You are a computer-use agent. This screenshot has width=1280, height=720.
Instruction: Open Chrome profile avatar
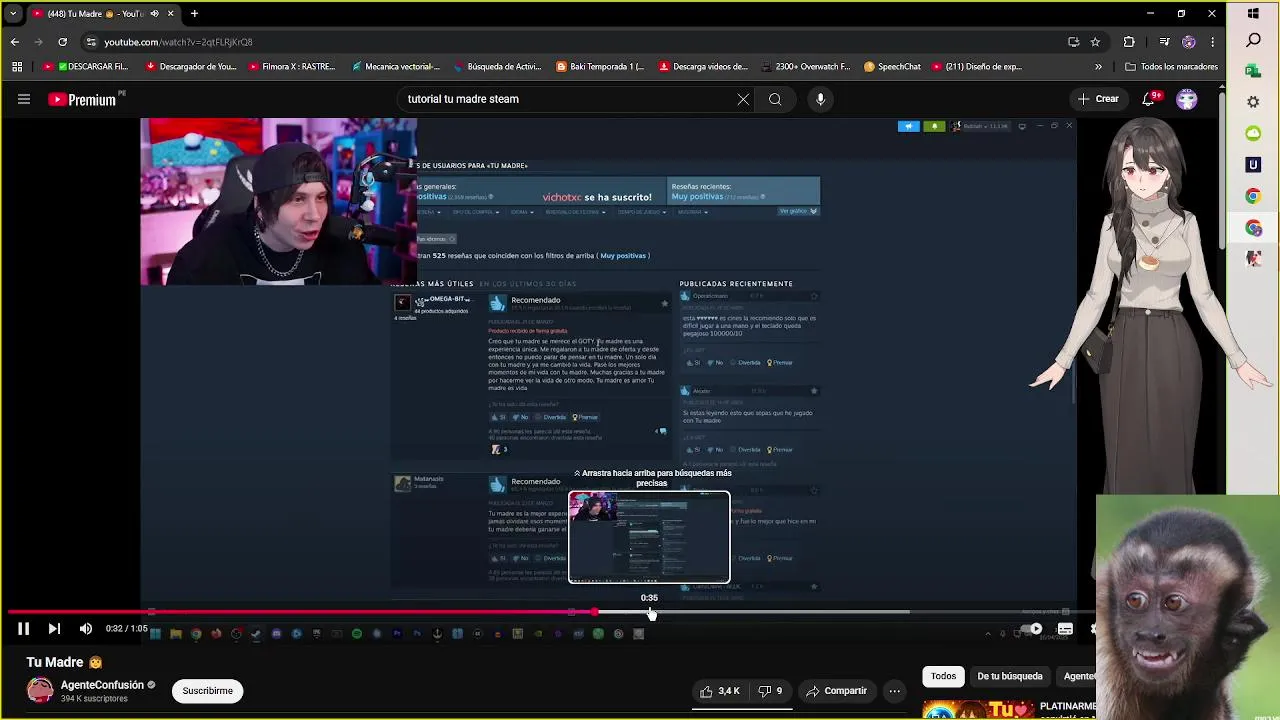point(1188,42)
